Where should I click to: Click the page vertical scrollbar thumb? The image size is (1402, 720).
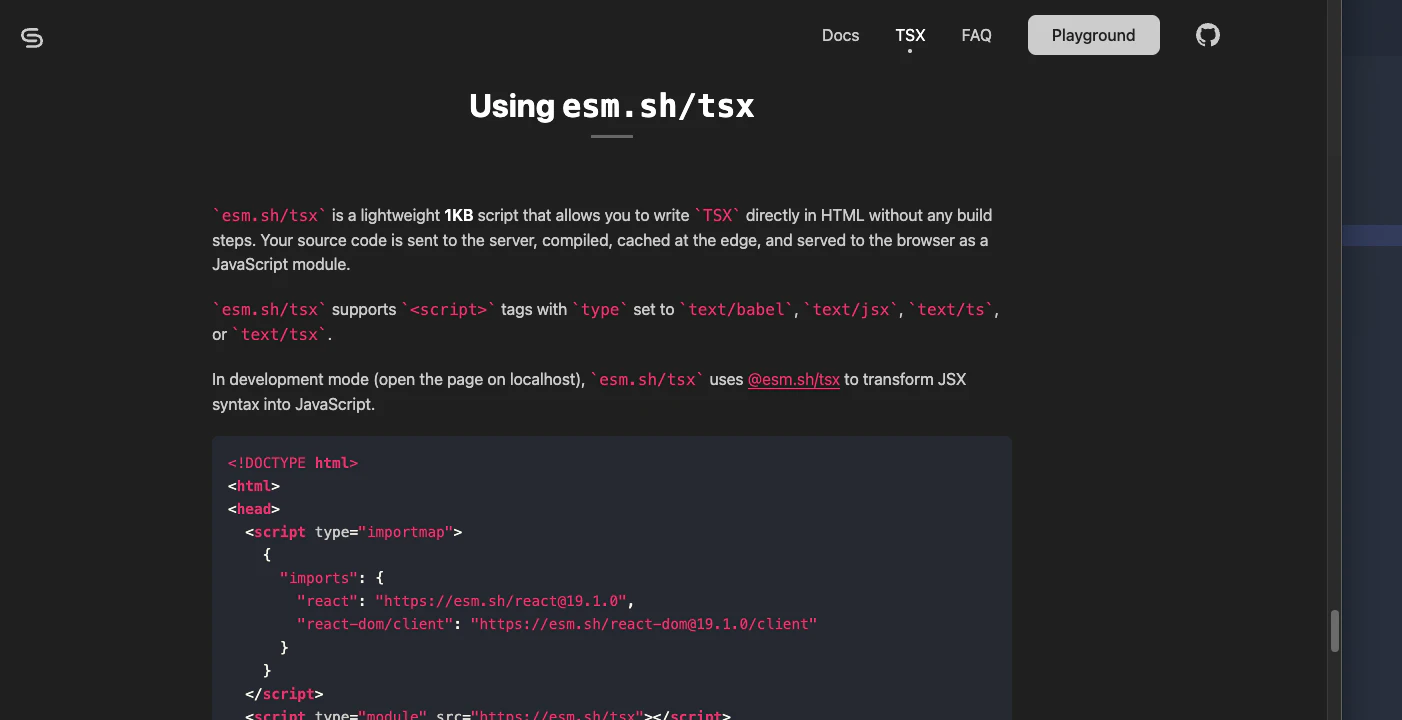(x=1334, y=631)
